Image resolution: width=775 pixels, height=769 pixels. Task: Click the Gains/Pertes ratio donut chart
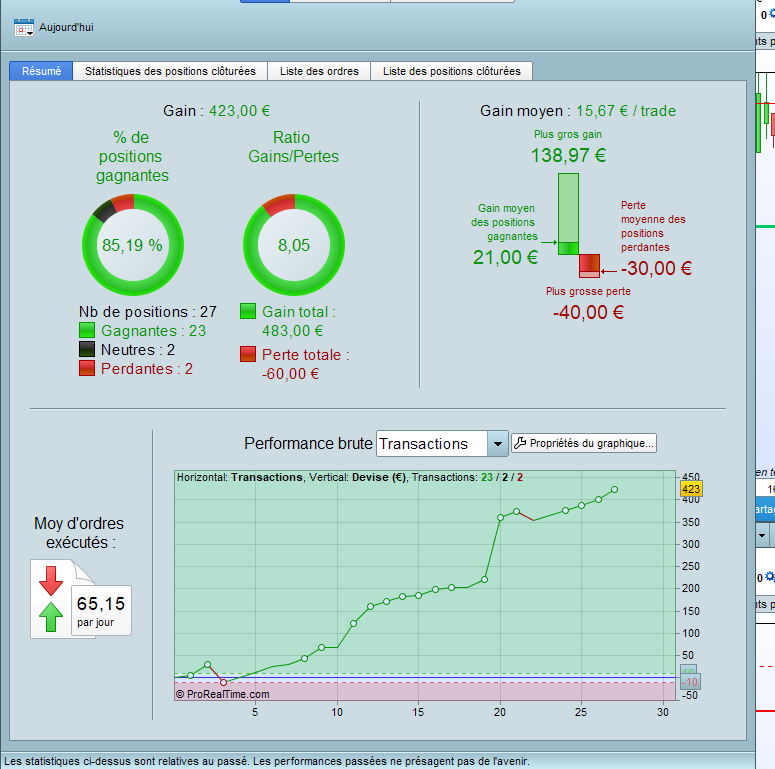click(x=294, y=245)
